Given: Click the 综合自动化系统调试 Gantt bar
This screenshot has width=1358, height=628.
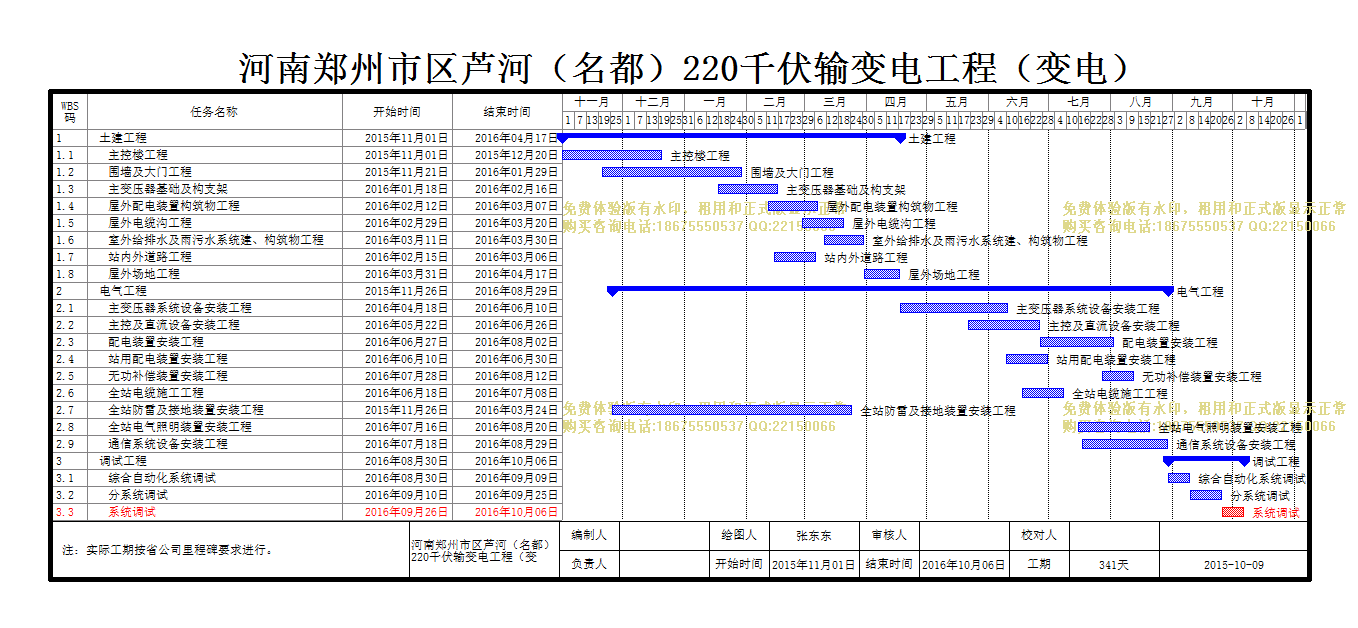Looking at the screenshot, I should tap(1179, 478).
